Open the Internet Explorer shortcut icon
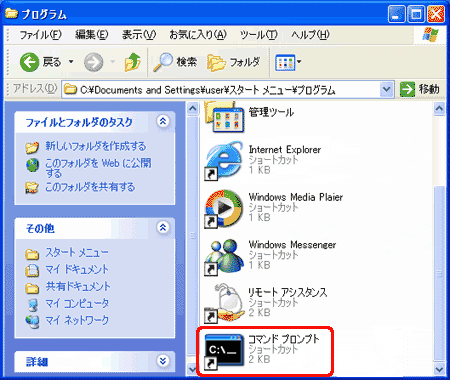 pos(224,160)
